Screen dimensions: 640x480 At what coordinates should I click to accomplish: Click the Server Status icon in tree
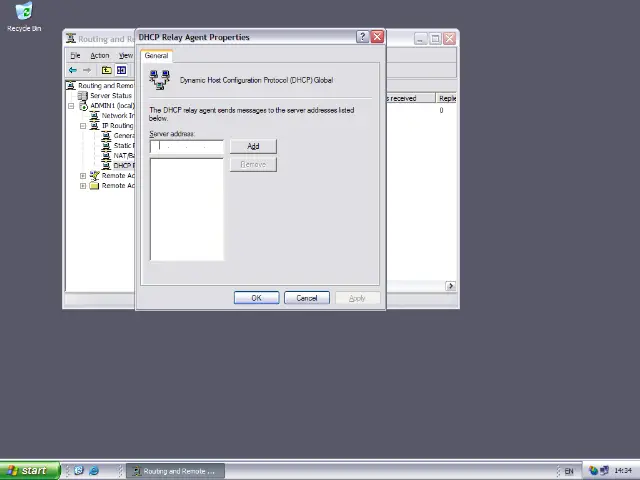(83, 96)
